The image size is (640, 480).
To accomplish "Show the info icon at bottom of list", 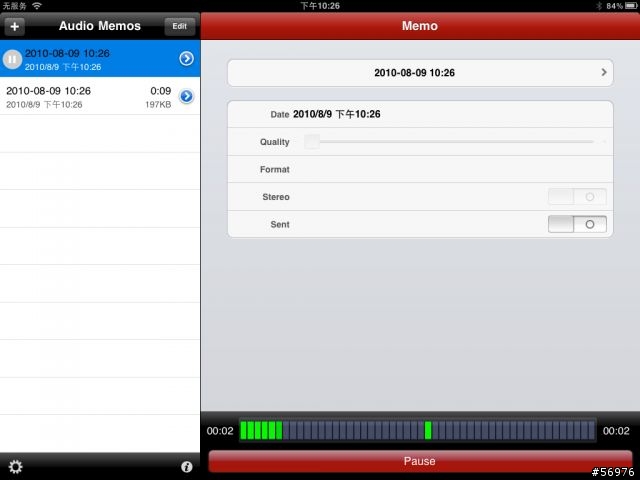I will (x=187, y=467).
